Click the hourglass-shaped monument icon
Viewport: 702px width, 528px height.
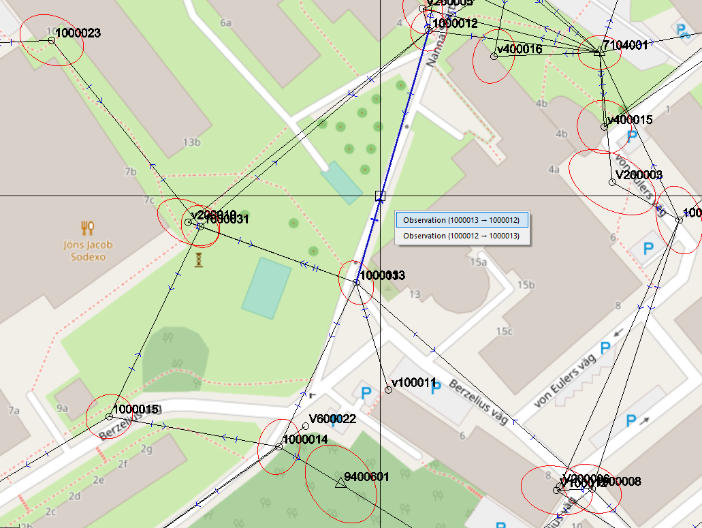201,260
